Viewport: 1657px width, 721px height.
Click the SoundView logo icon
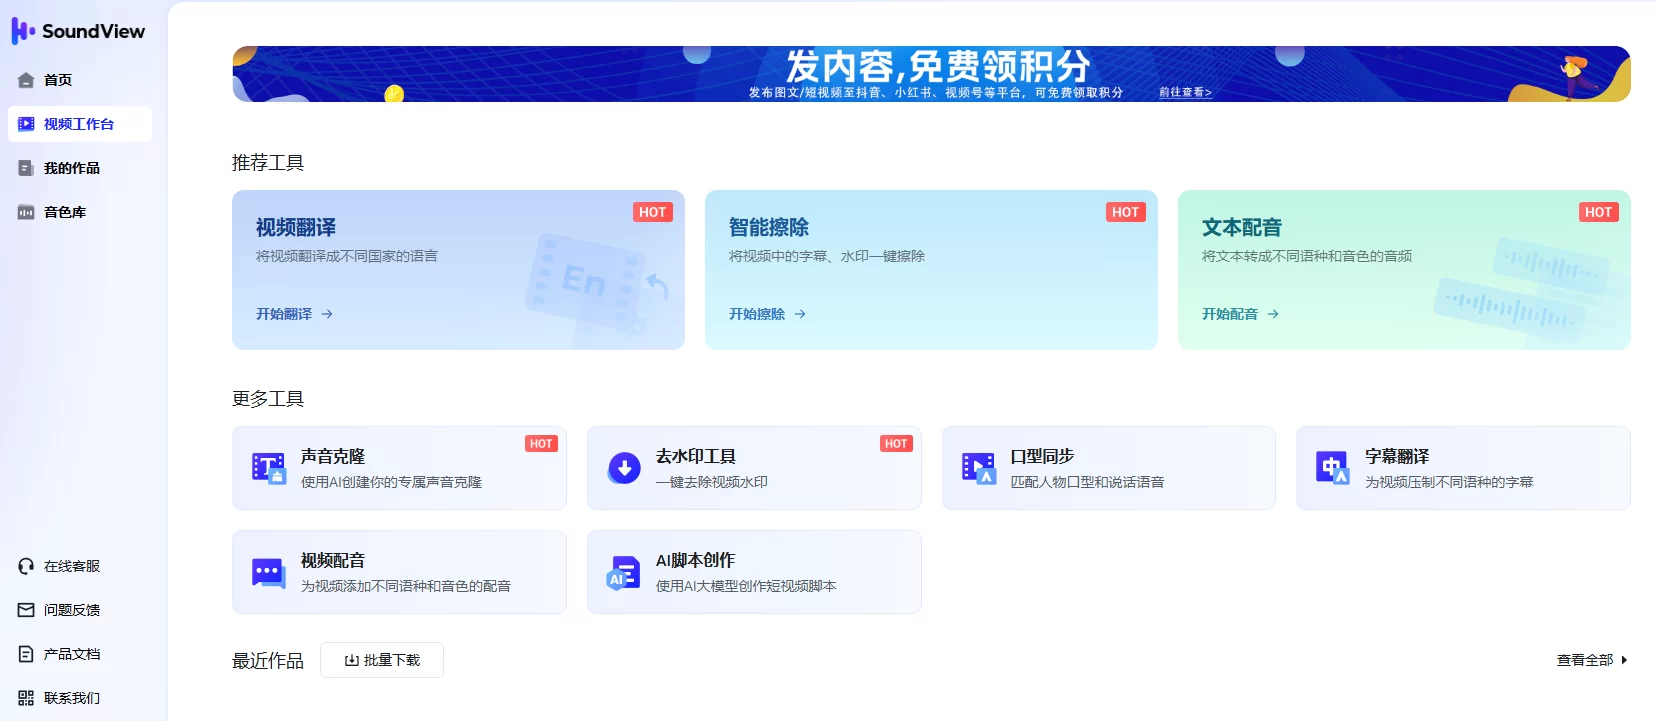click(23, 31)
